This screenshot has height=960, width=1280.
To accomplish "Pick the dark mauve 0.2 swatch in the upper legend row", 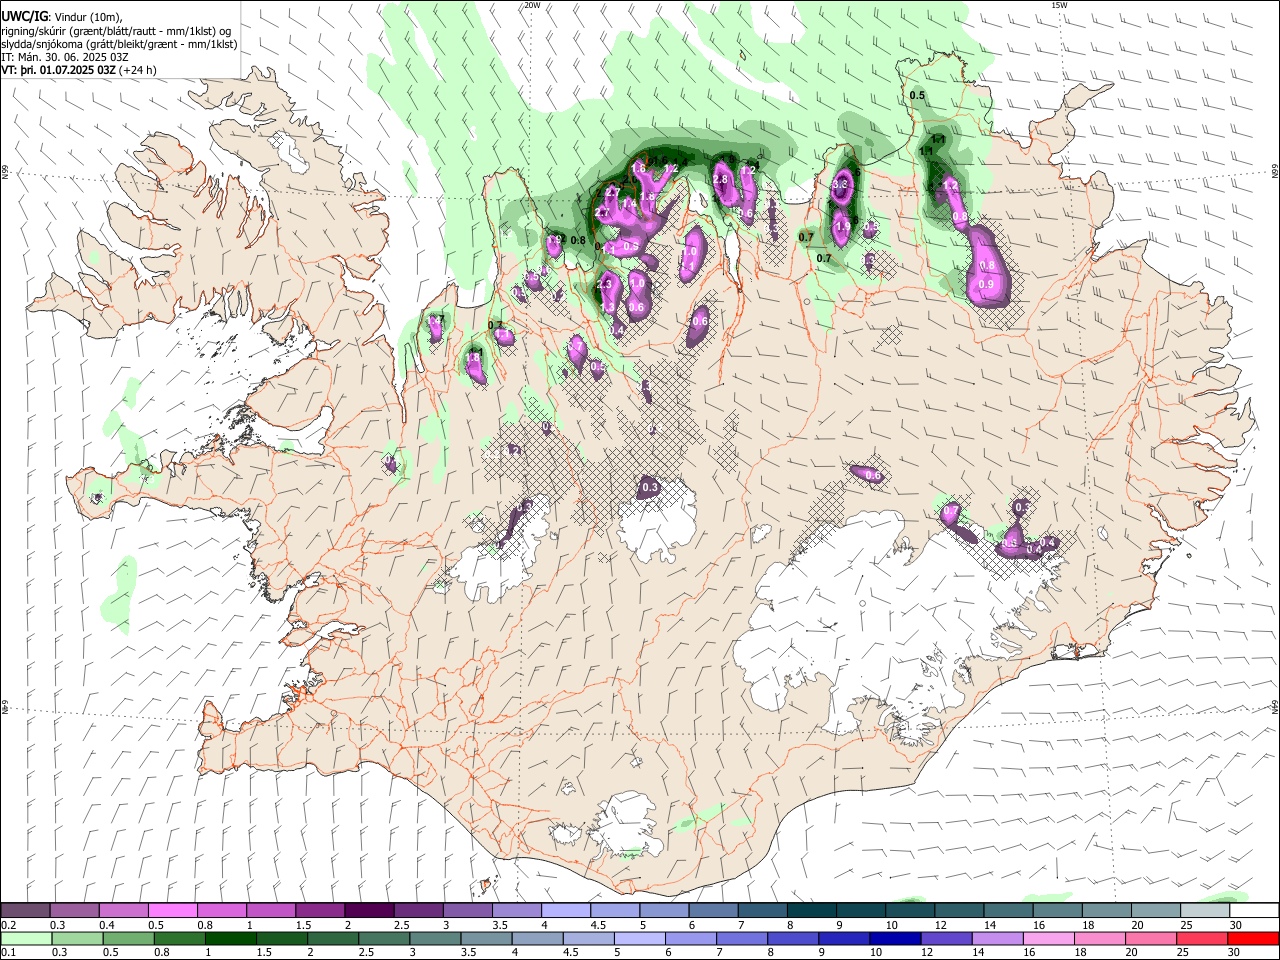I will [26, 911].
